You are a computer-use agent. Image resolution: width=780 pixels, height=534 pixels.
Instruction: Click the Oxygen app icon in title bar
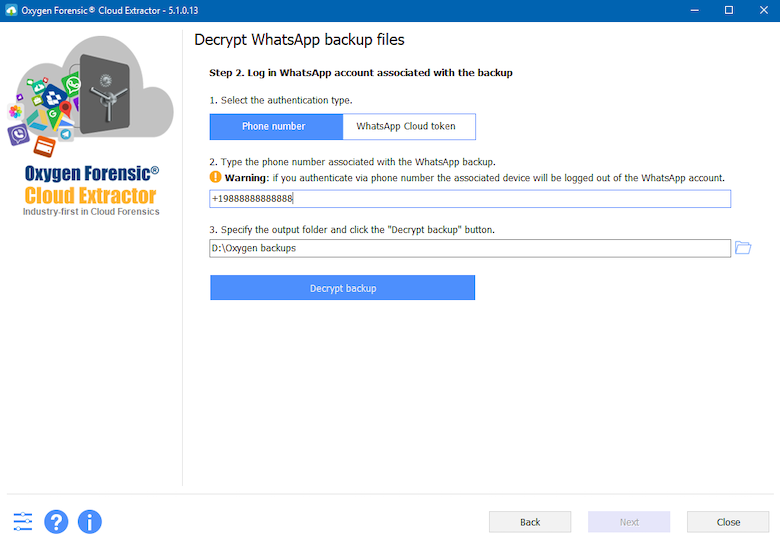point(11,10)
